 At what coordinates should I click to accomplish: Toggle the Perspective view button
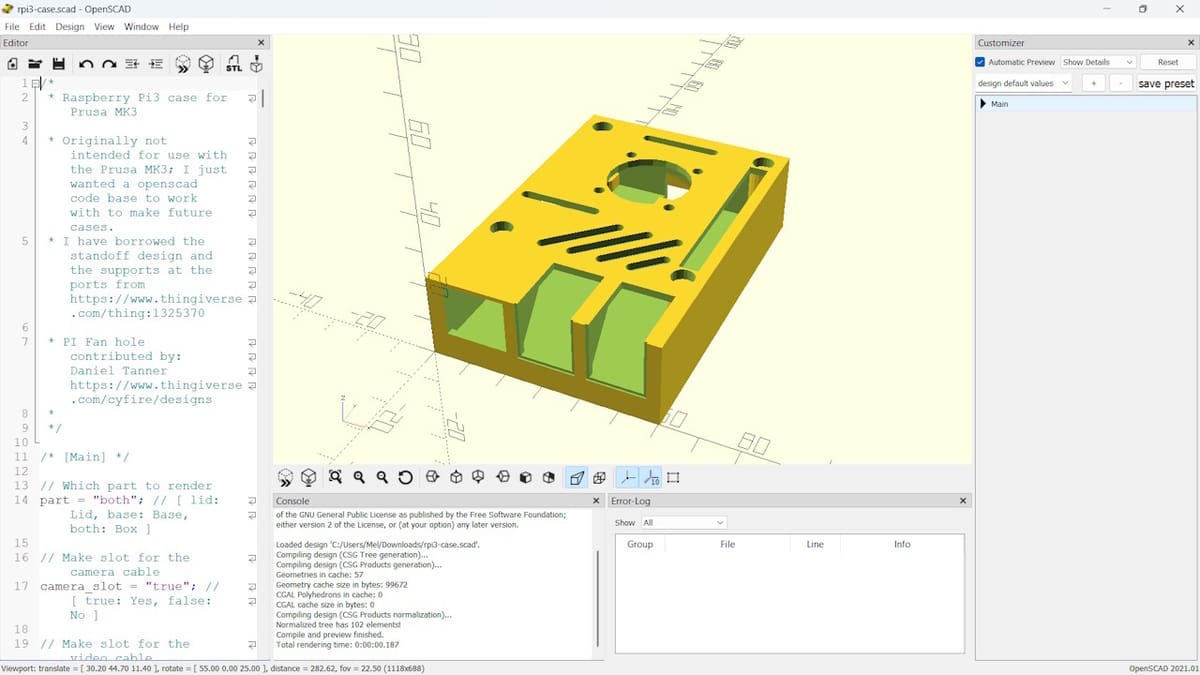click(x=576, y=478)
